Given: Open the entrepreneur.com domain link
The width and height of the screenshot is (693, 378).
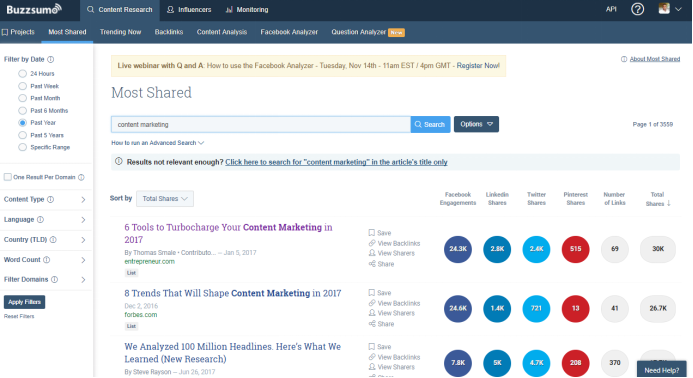Looking at the screenshot, I should pyautogui.click(x=149, y=261).
